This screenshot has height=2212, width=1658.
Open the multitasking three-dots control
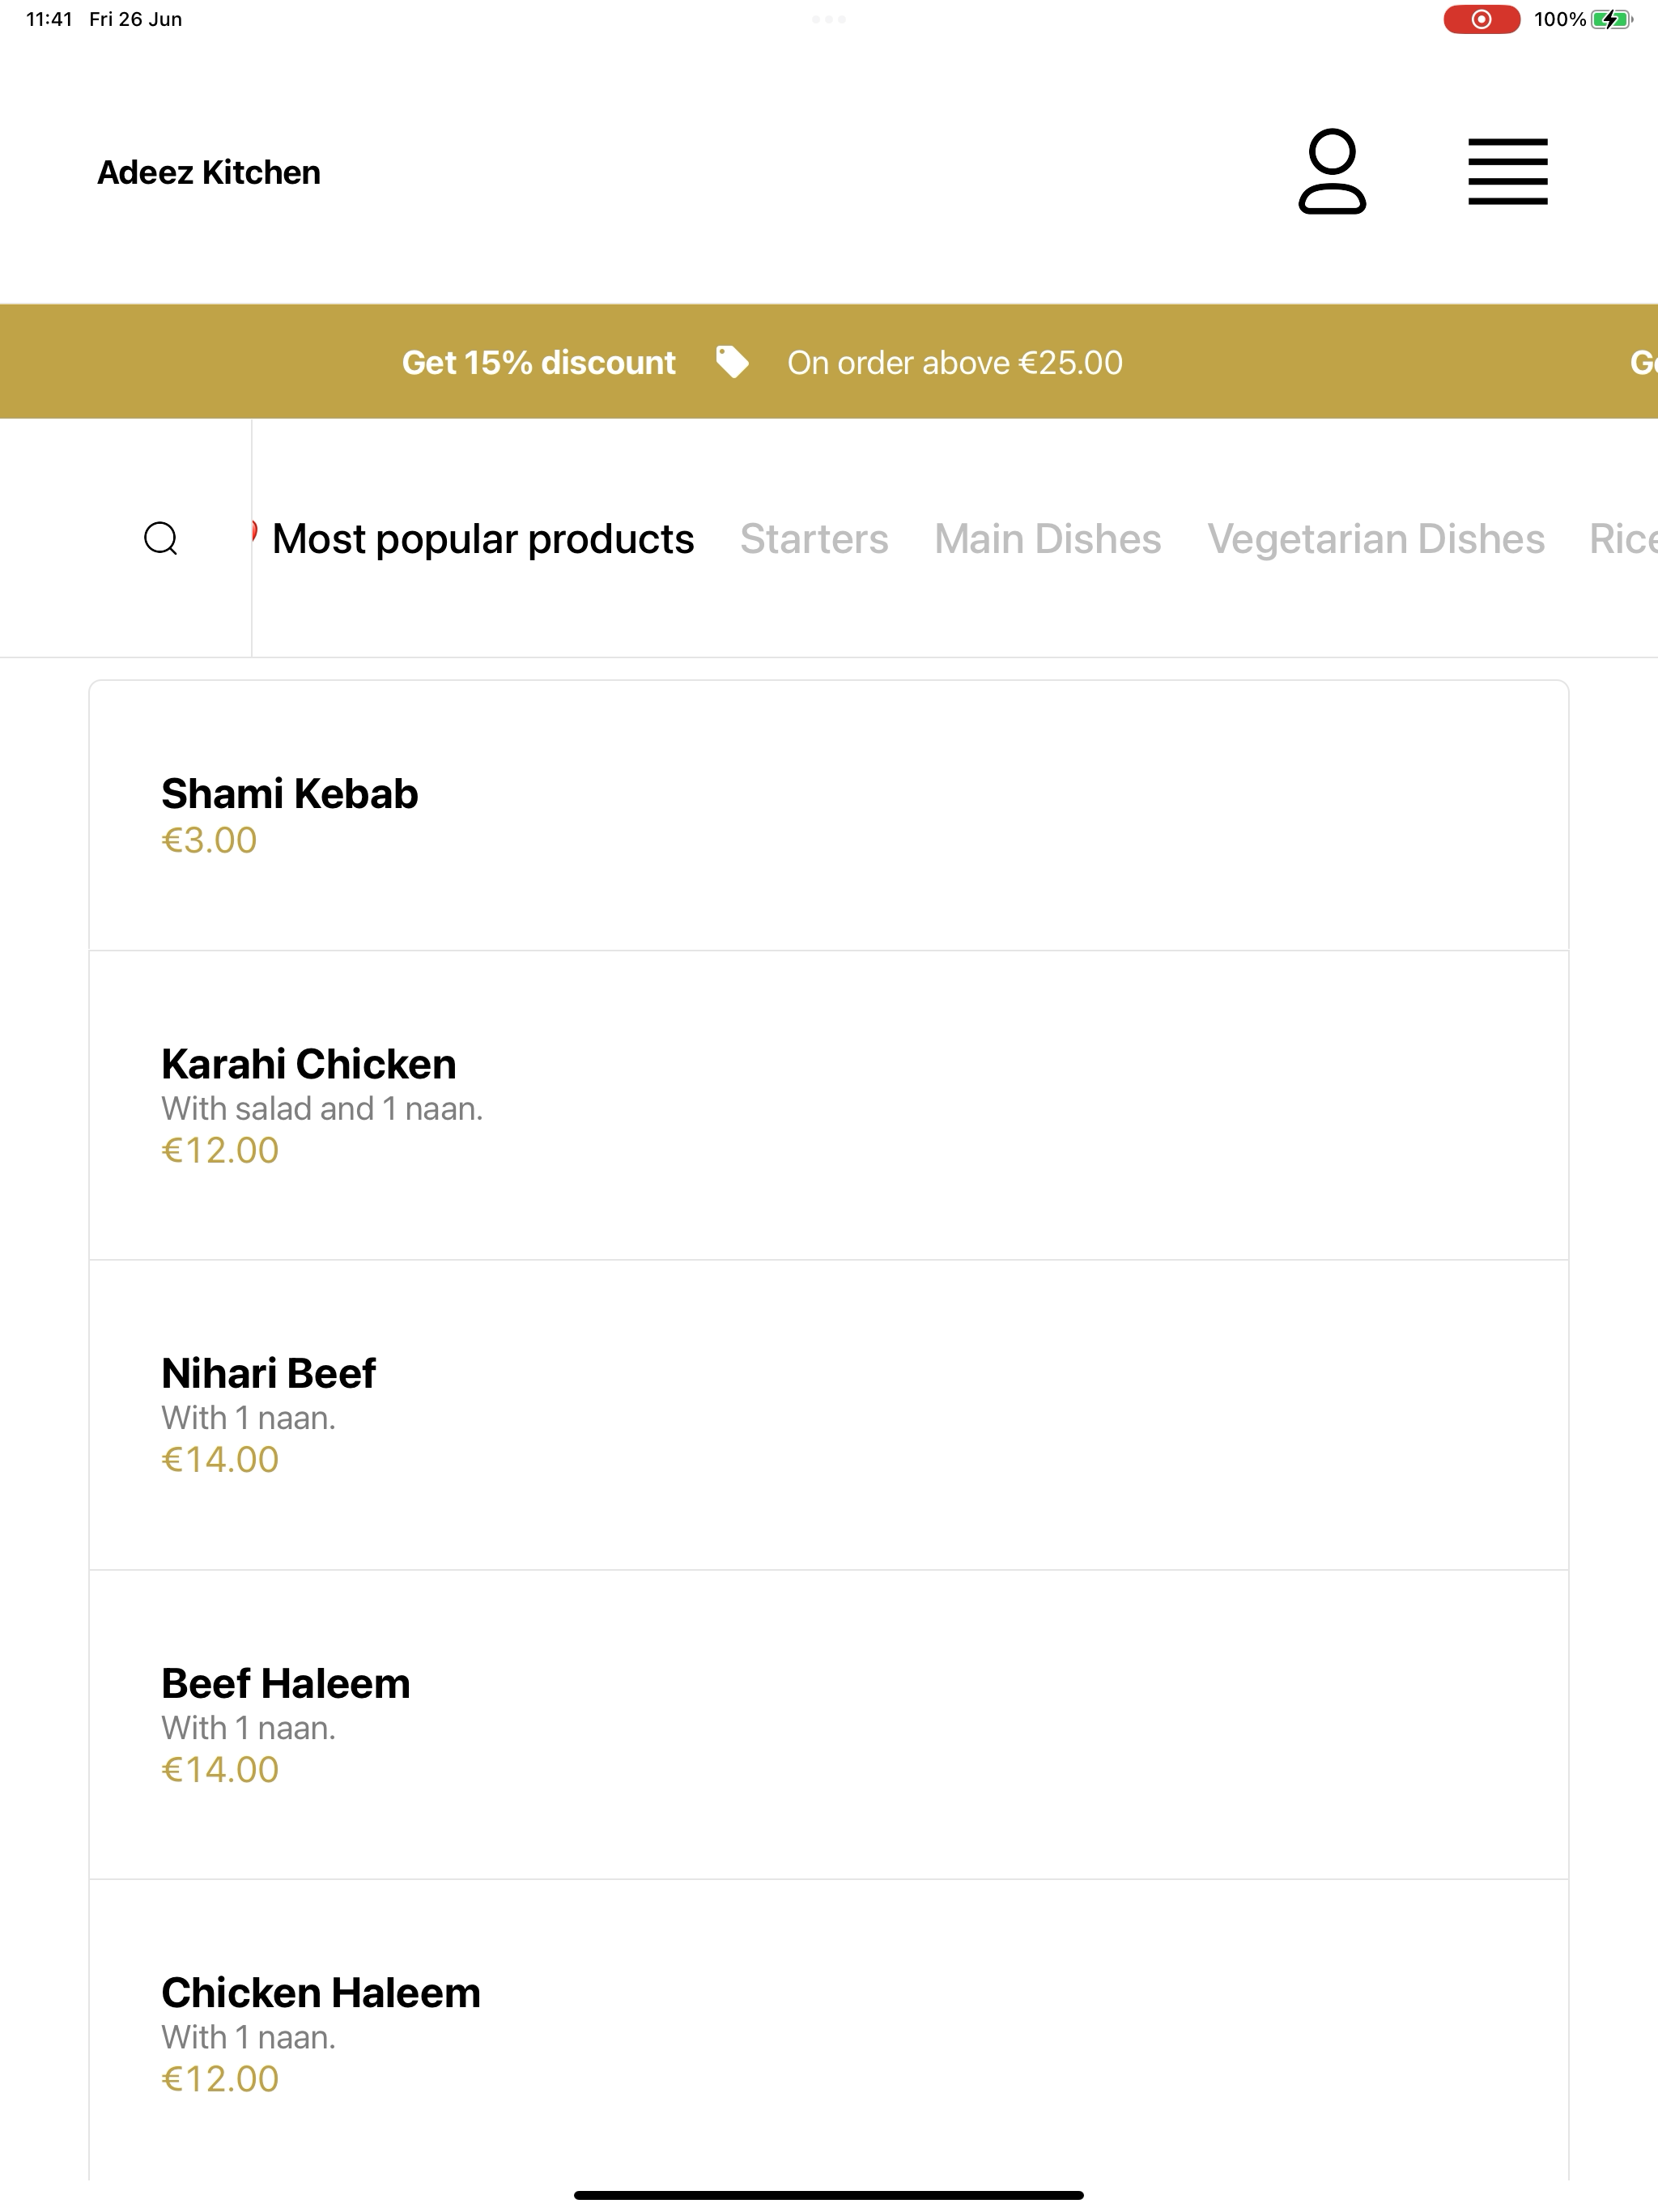pos(829,19)
